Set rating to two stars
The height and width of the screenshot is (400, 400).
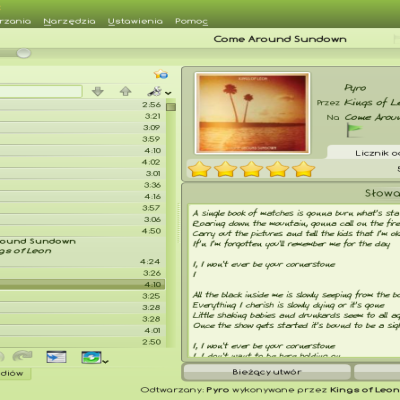[225, 169]
